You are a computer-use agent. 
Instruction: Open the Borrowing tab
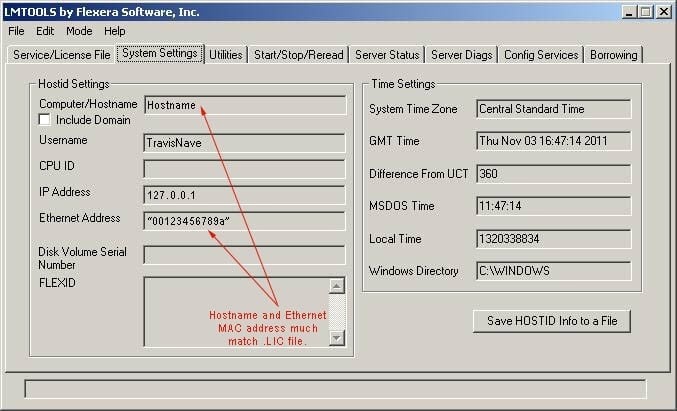pos(614,55)
